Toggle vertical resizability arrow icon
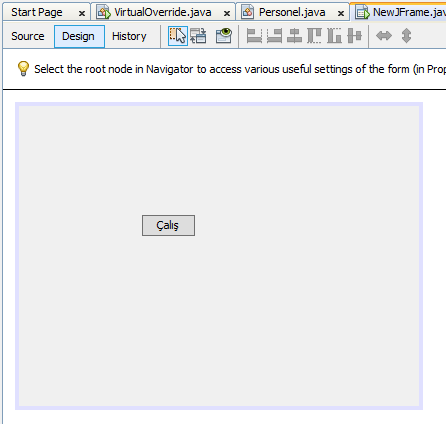 tap(406, 36)
